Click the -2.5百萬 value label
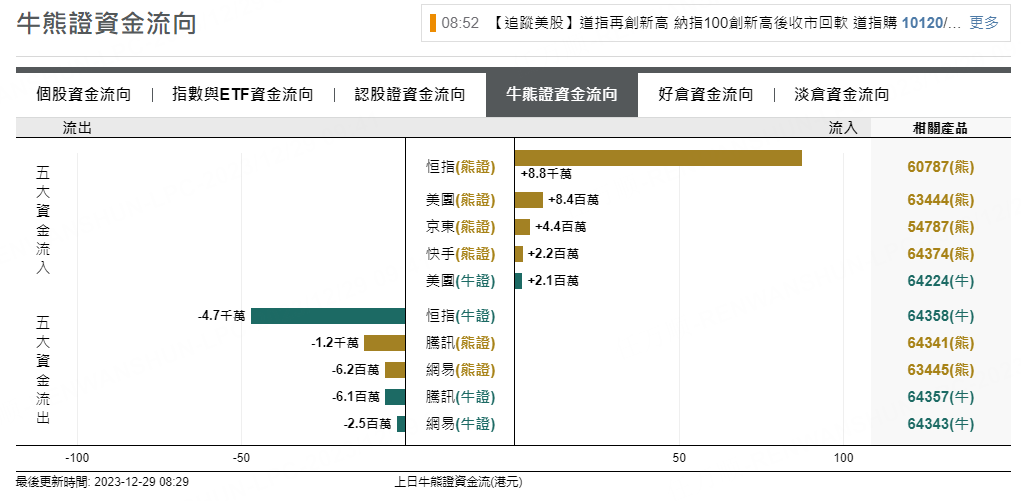The image size is (1021, 501). point(368,424)
